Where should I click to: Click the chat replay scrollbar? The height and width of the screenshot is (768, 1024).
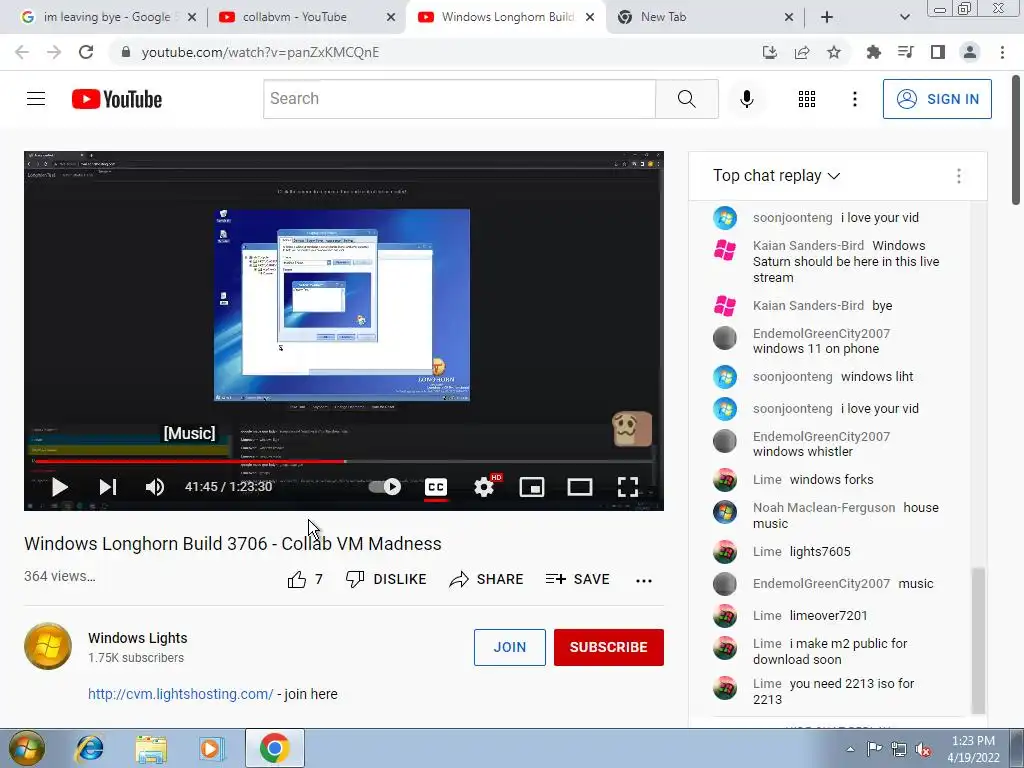tap(978, 640)
